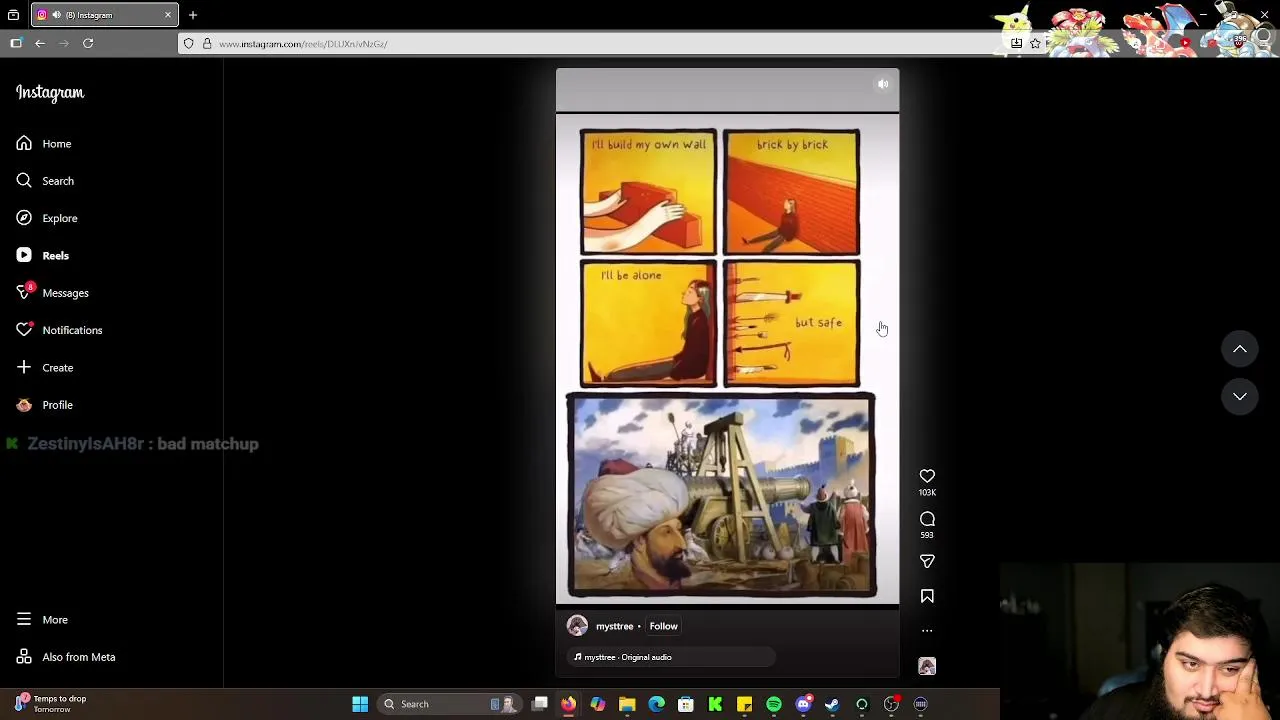Open Steam from the taskbar
1280x720 pixels.
[832, 704]
